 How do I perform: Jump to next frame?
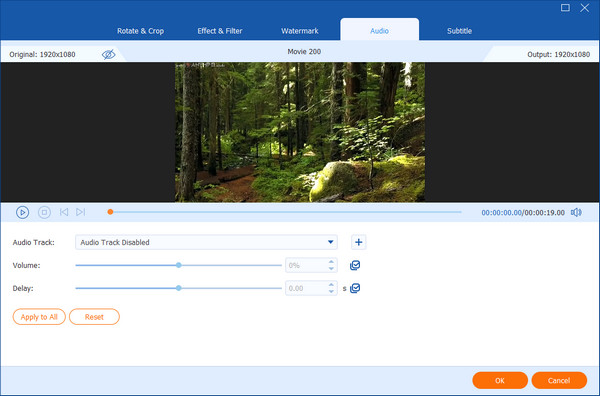coord(80,212)
